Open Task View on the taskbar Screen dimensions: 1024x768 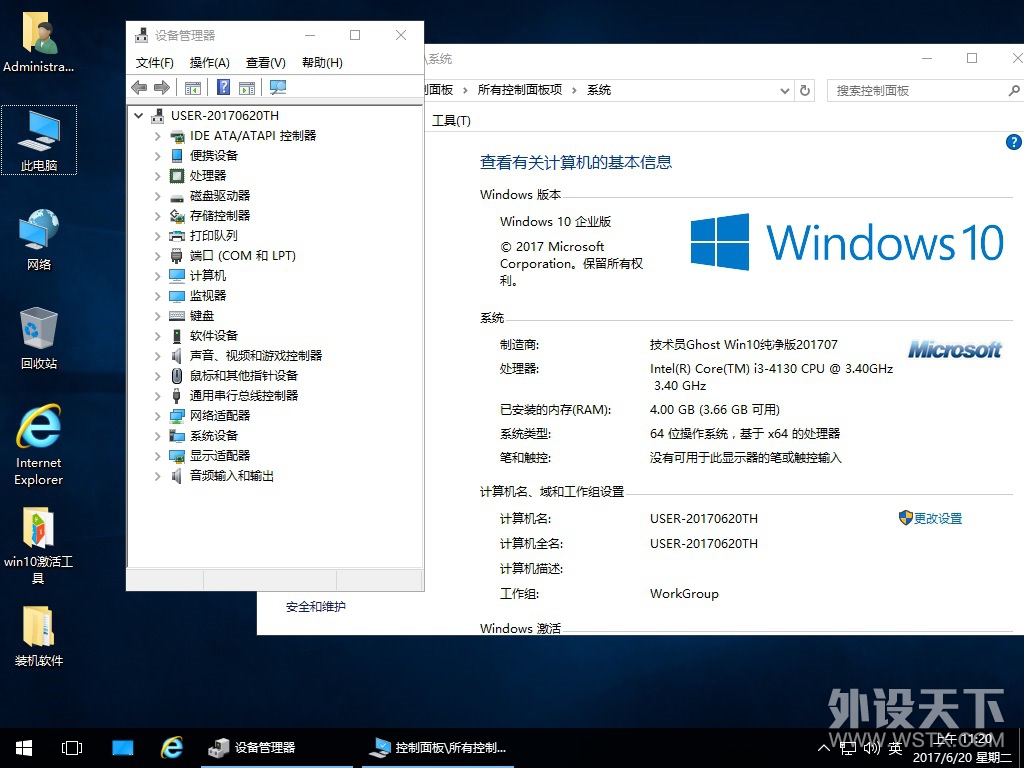coord(72,748)
